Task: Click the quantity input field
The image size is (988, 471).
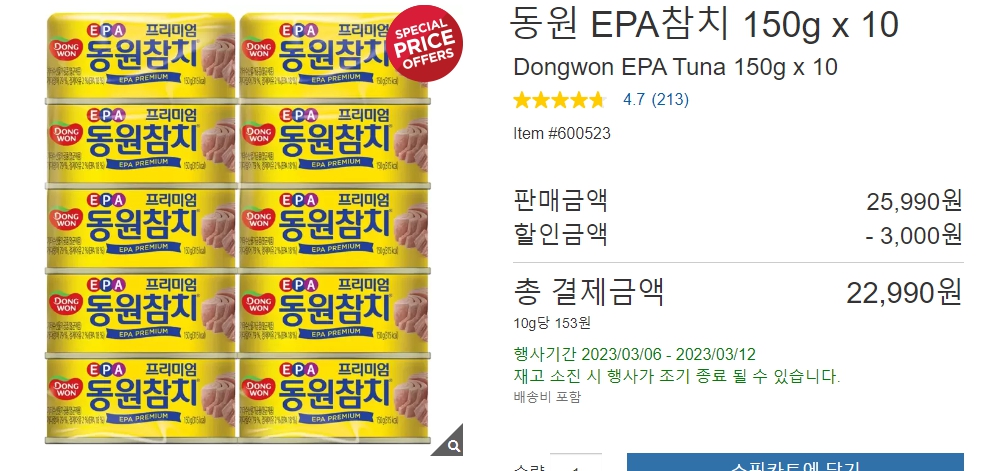Action: 575,463
